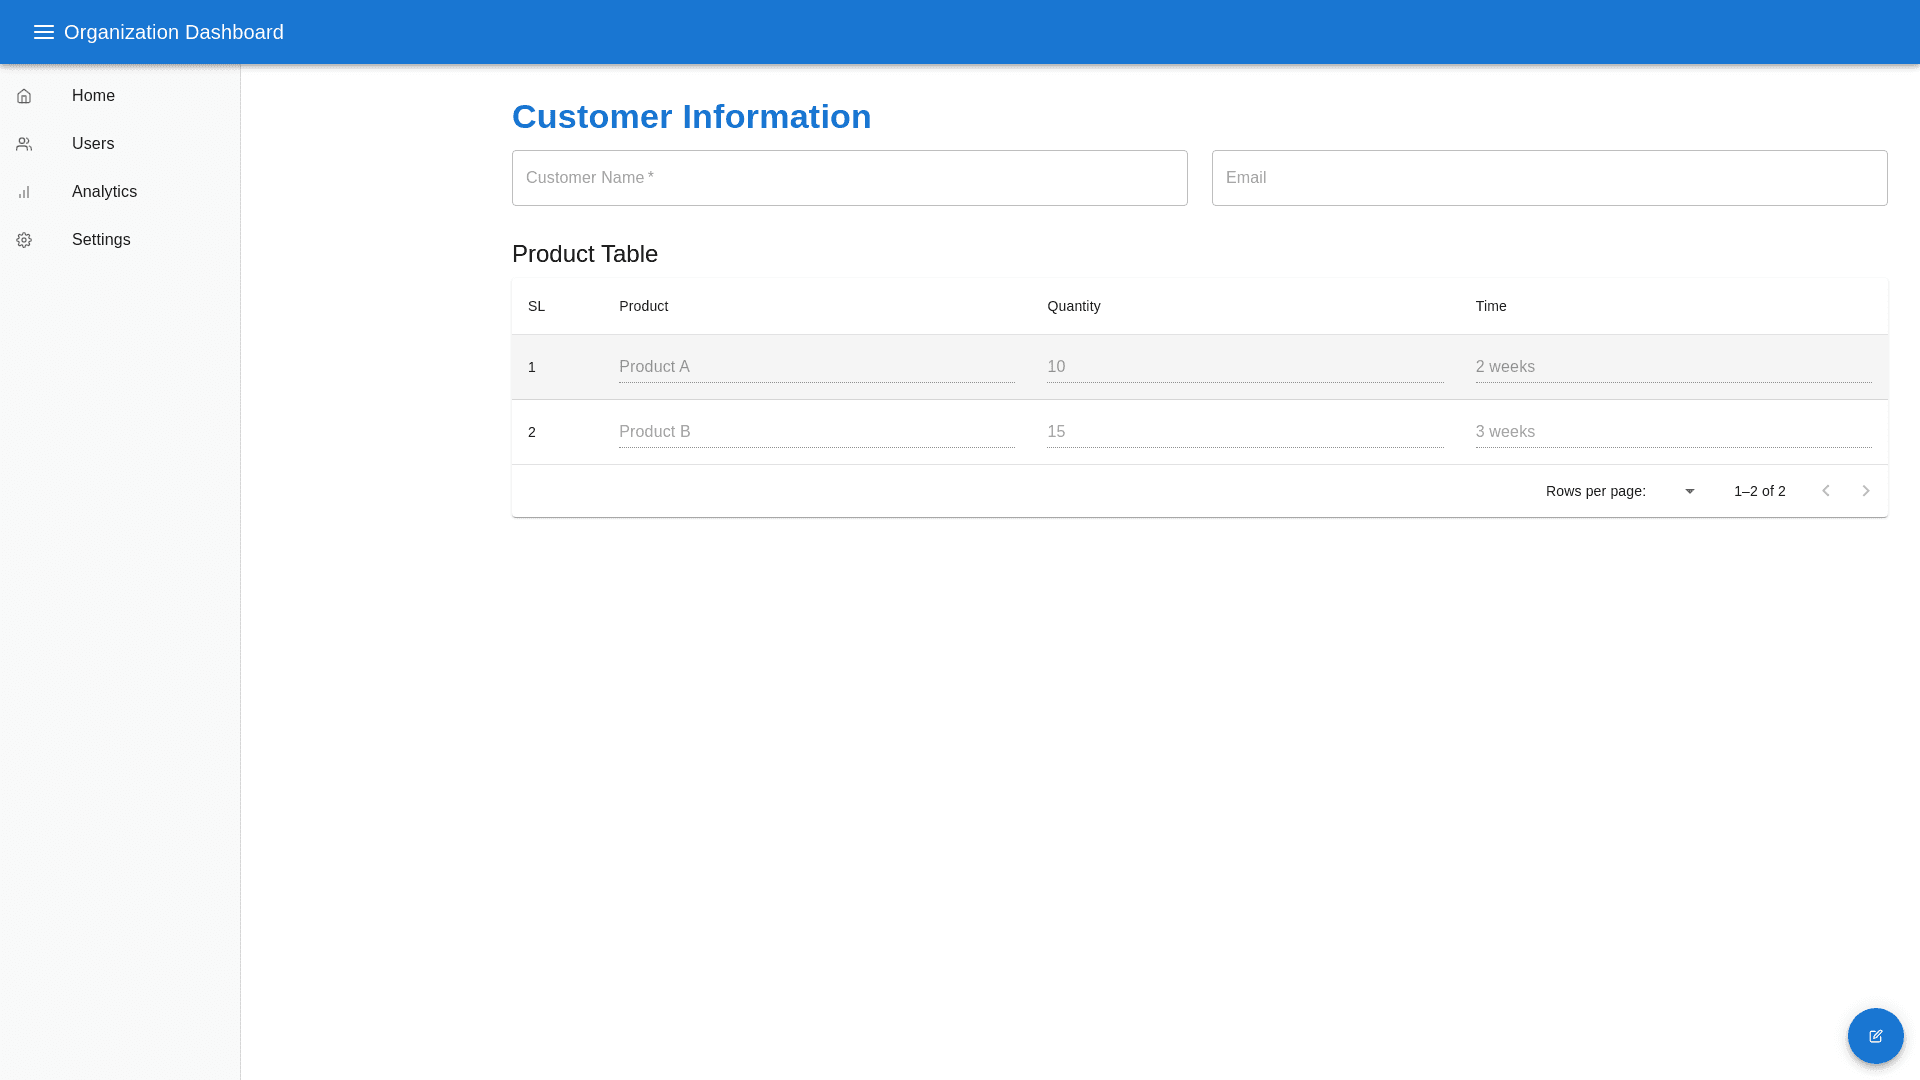1920x1080 pixels.
Task: Go to previous table page arrow
Action: [x=1826, y=491]
